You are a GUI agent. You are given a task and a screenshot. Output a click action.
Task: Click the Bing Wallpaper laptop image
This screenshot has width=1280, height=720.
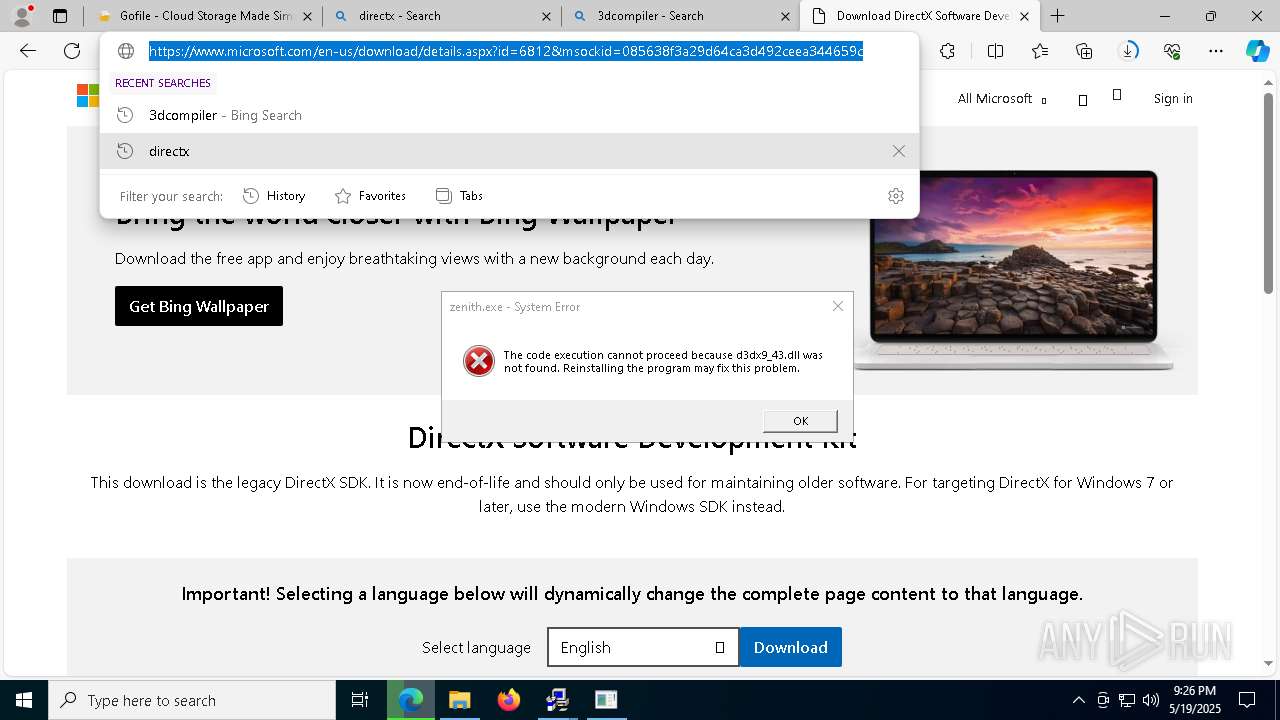1013,270
